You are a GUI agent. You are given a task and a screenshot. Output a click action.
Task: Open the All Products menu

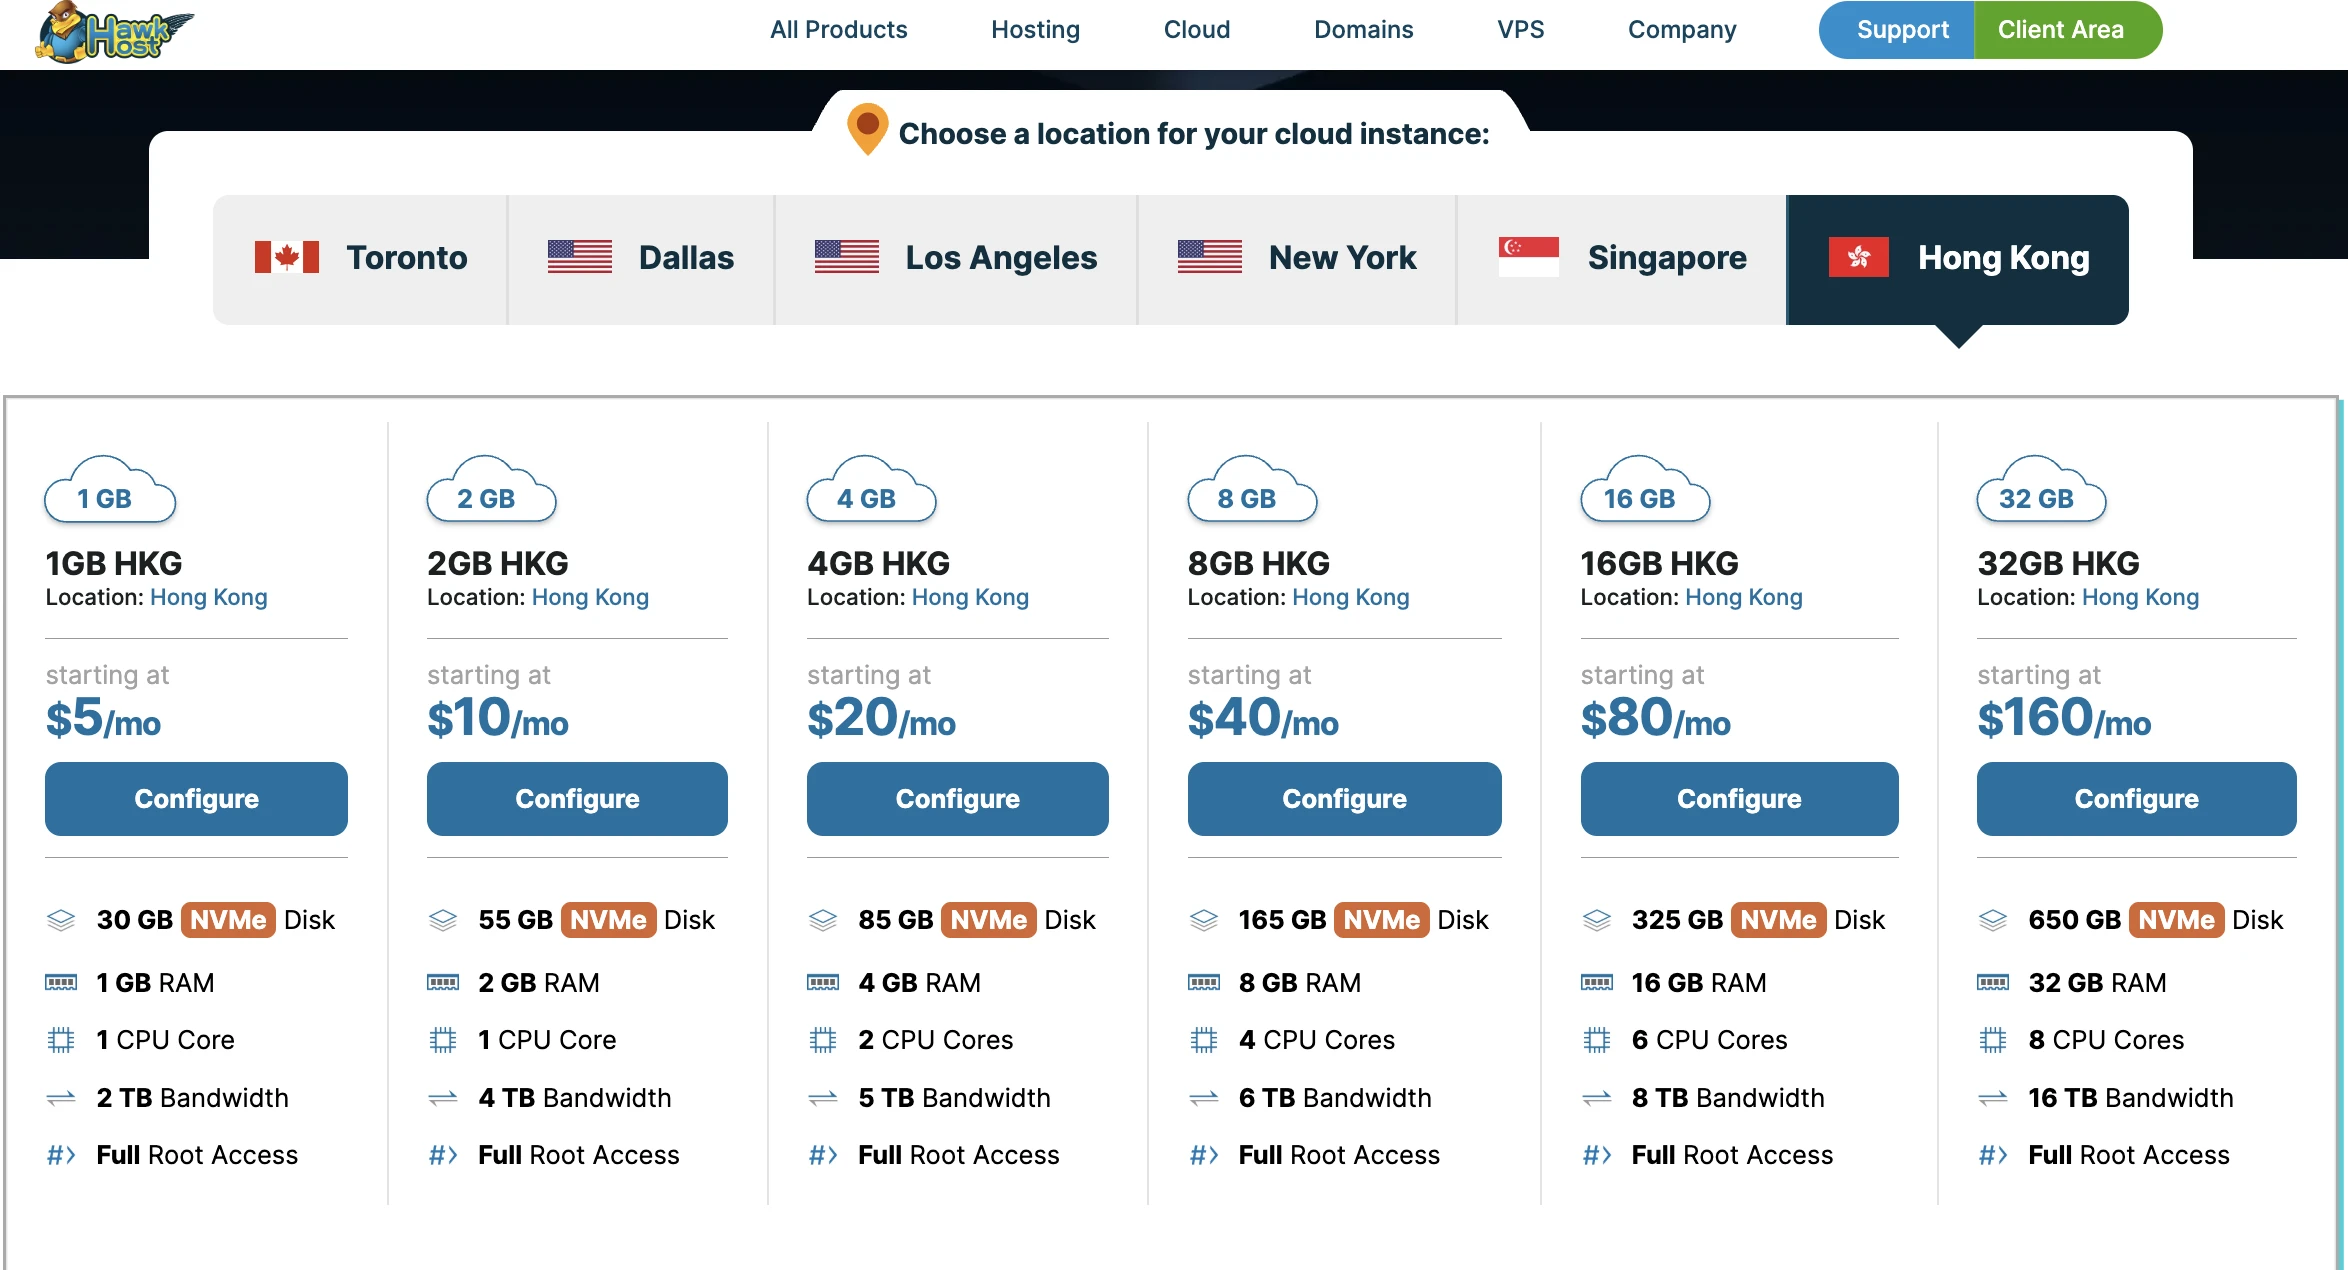(x=838, y=30)
